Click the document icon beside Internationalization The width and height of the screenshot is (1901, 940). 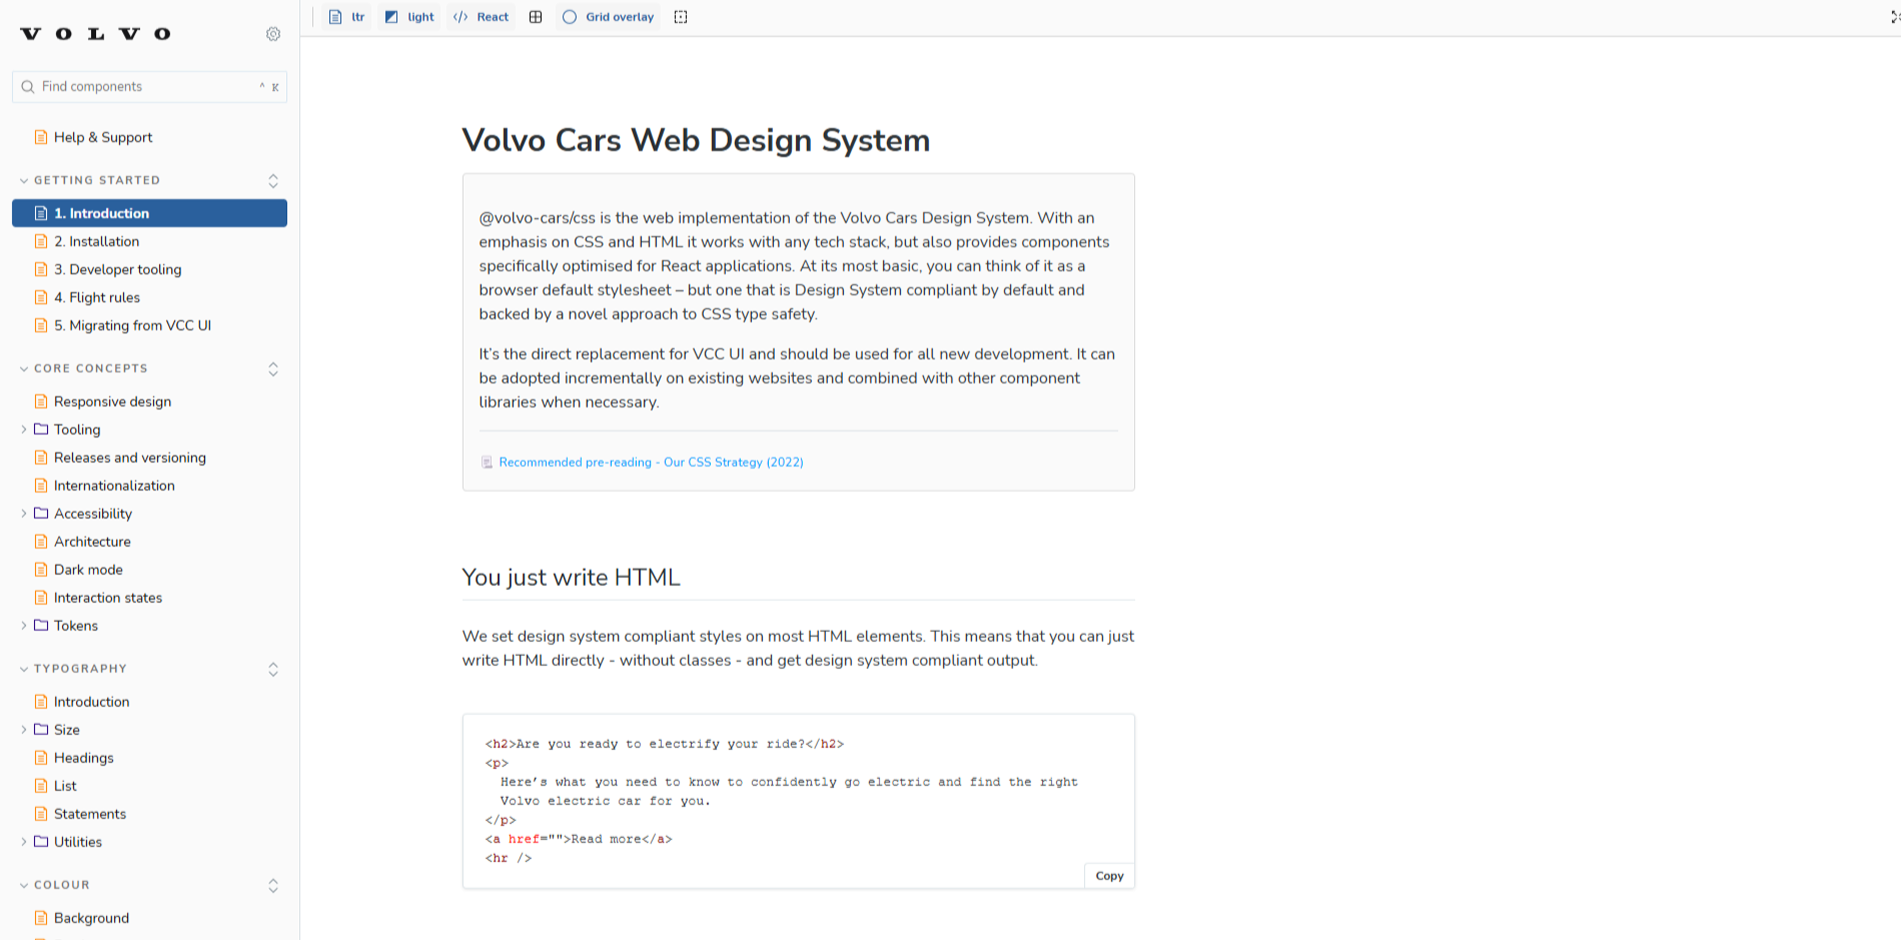[x=41, y=485]
